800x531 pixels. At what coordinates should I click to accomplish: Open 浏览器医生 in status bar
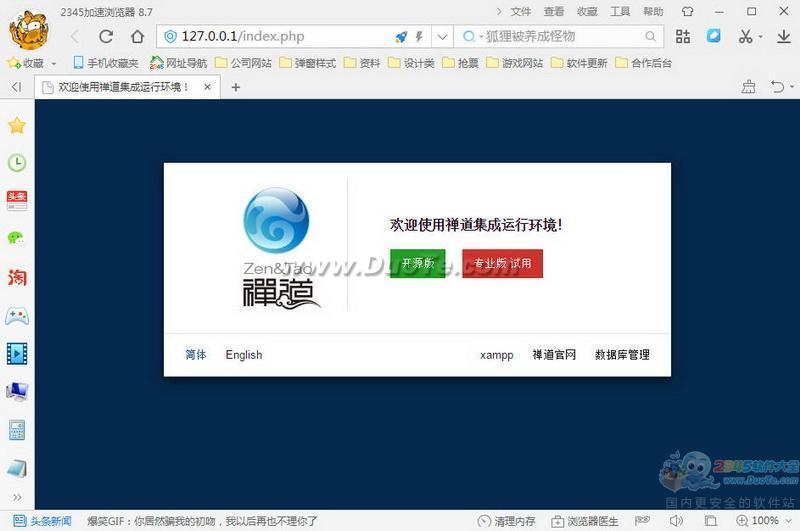585,521
